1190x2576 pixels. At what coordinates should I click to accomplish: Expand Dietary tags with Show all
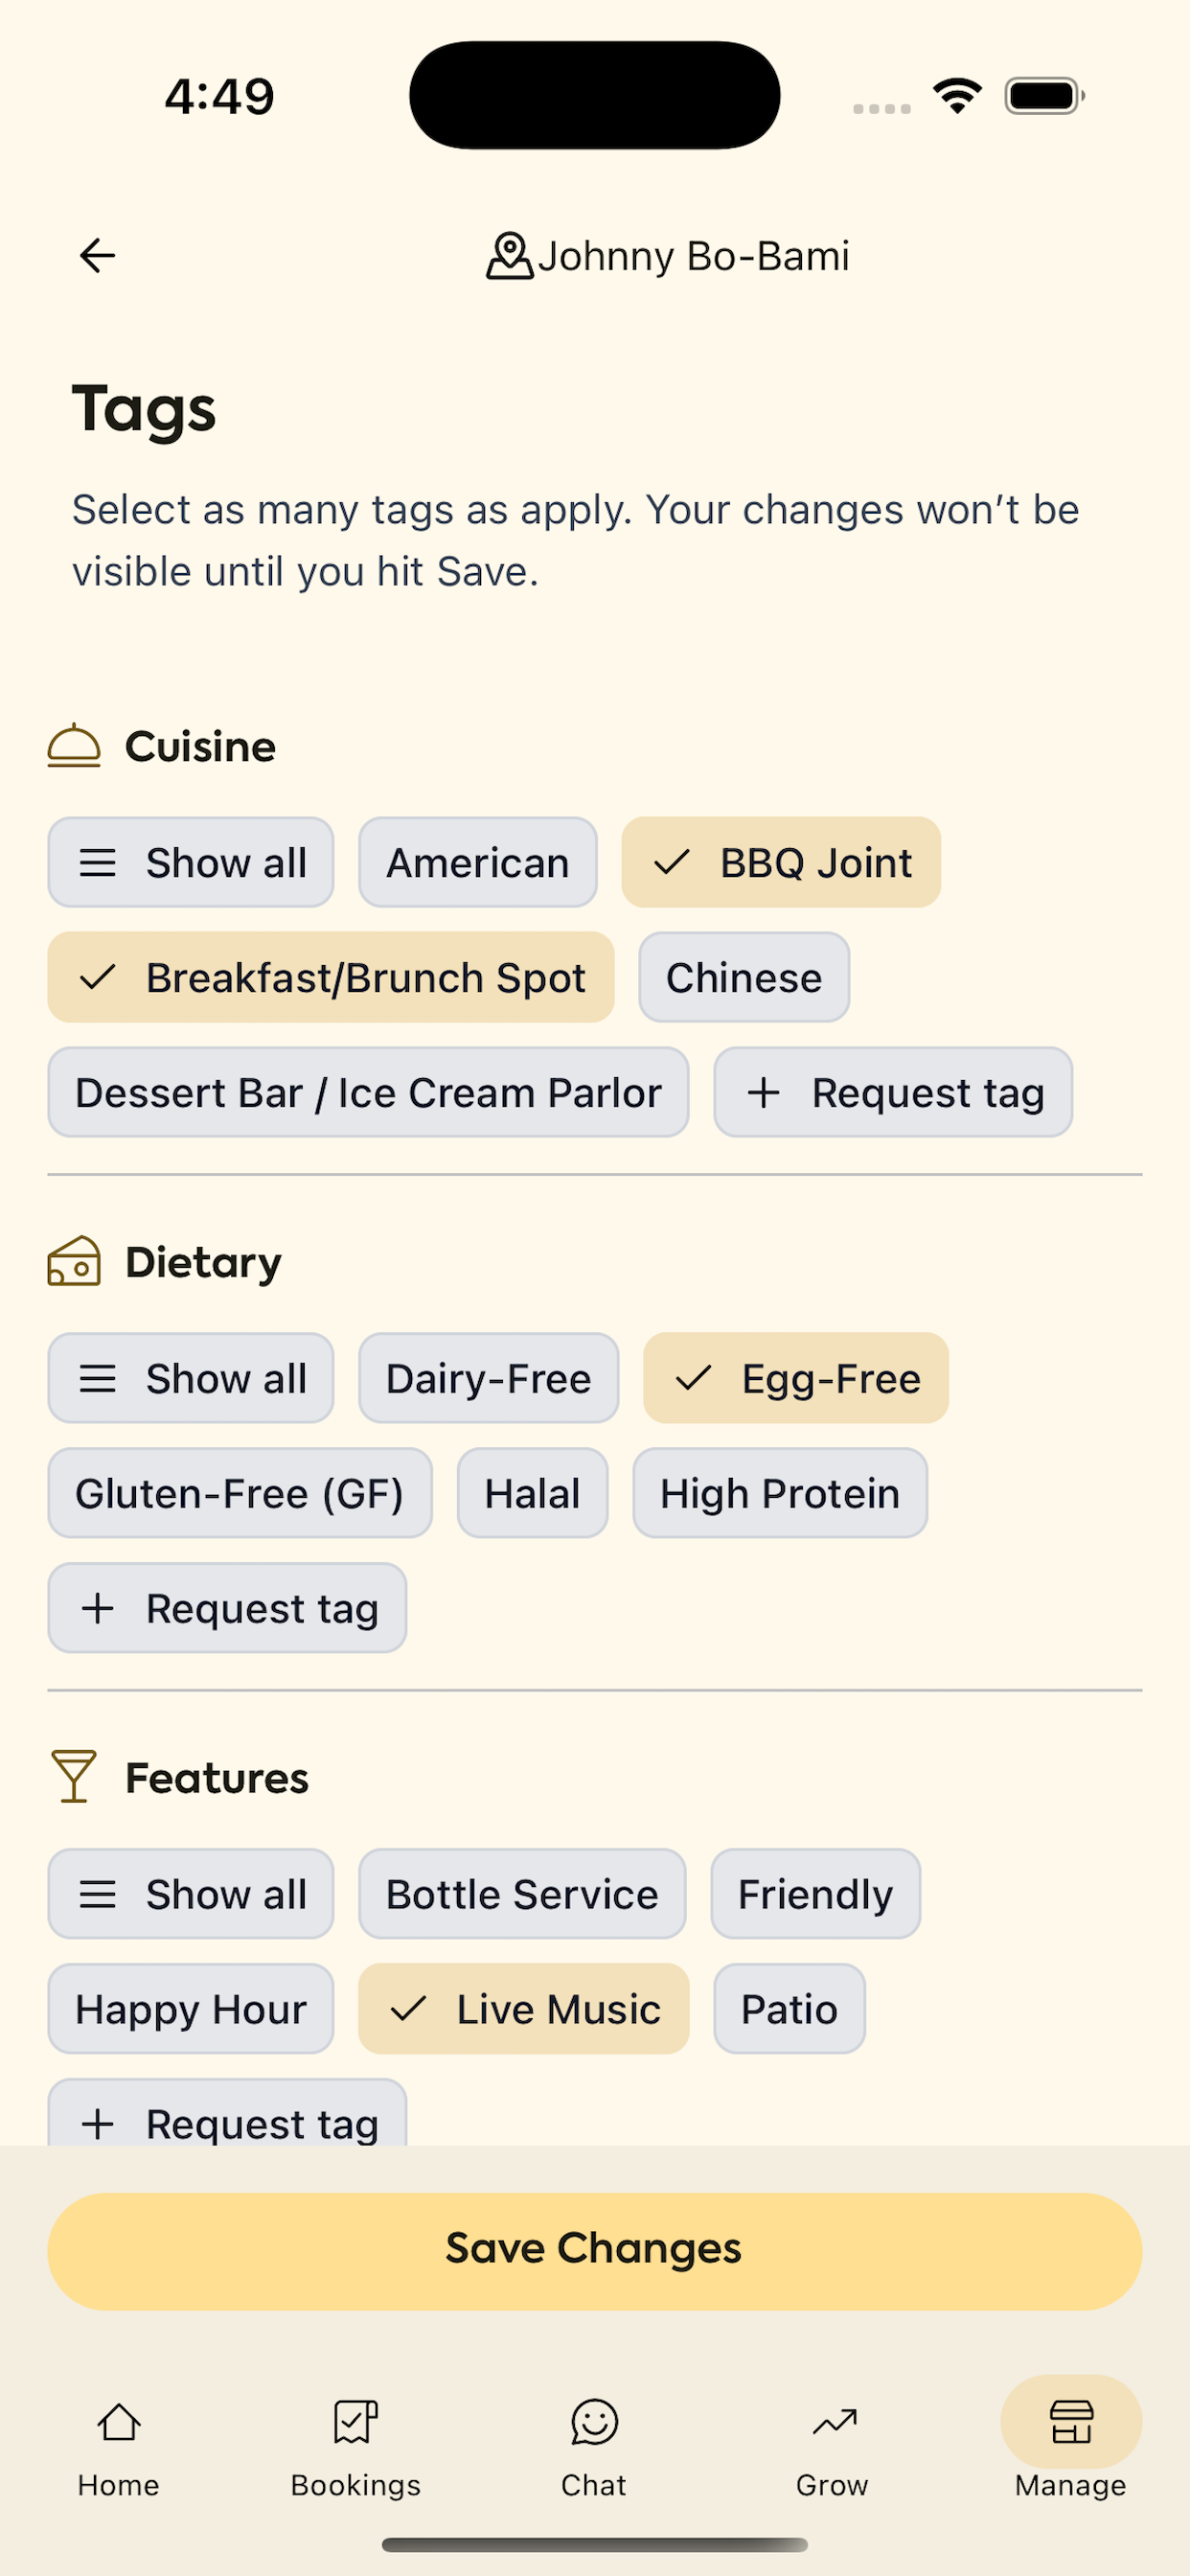coord(191,1378)
